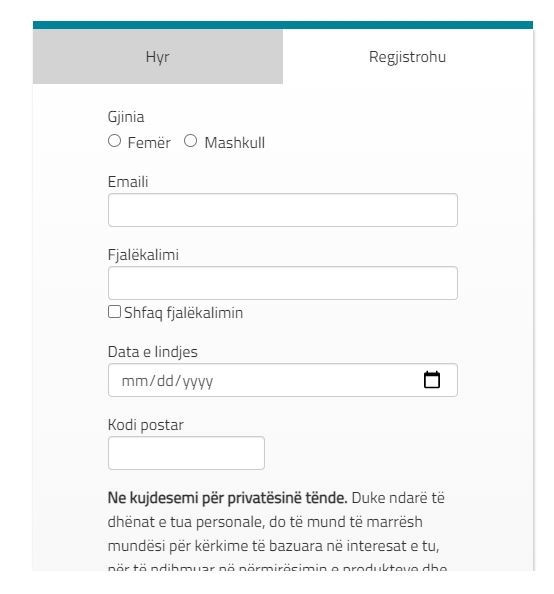Select the Femër radio button
Viewport: 554px width, 594px height.
pos(114,141)
